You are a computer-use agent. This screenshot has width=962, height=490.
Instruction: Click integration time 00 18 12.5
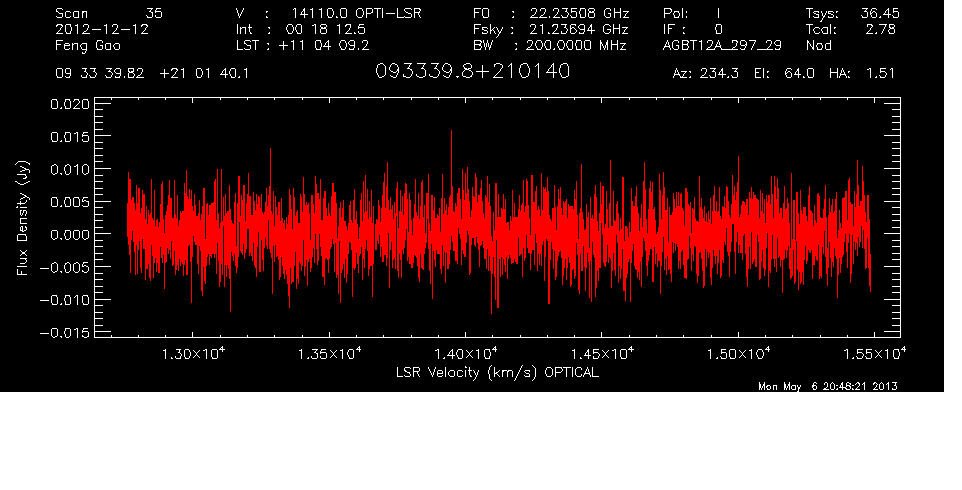point(325,29)
